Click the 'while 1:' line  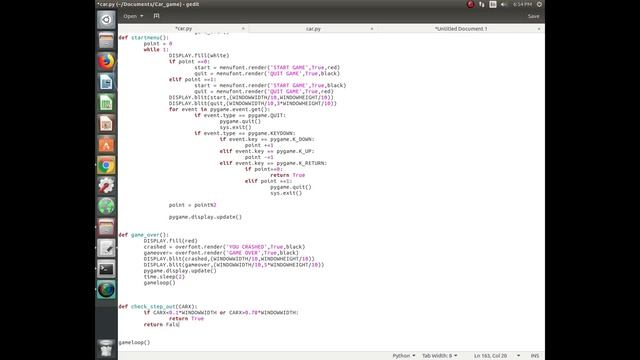tap(156, 49)
